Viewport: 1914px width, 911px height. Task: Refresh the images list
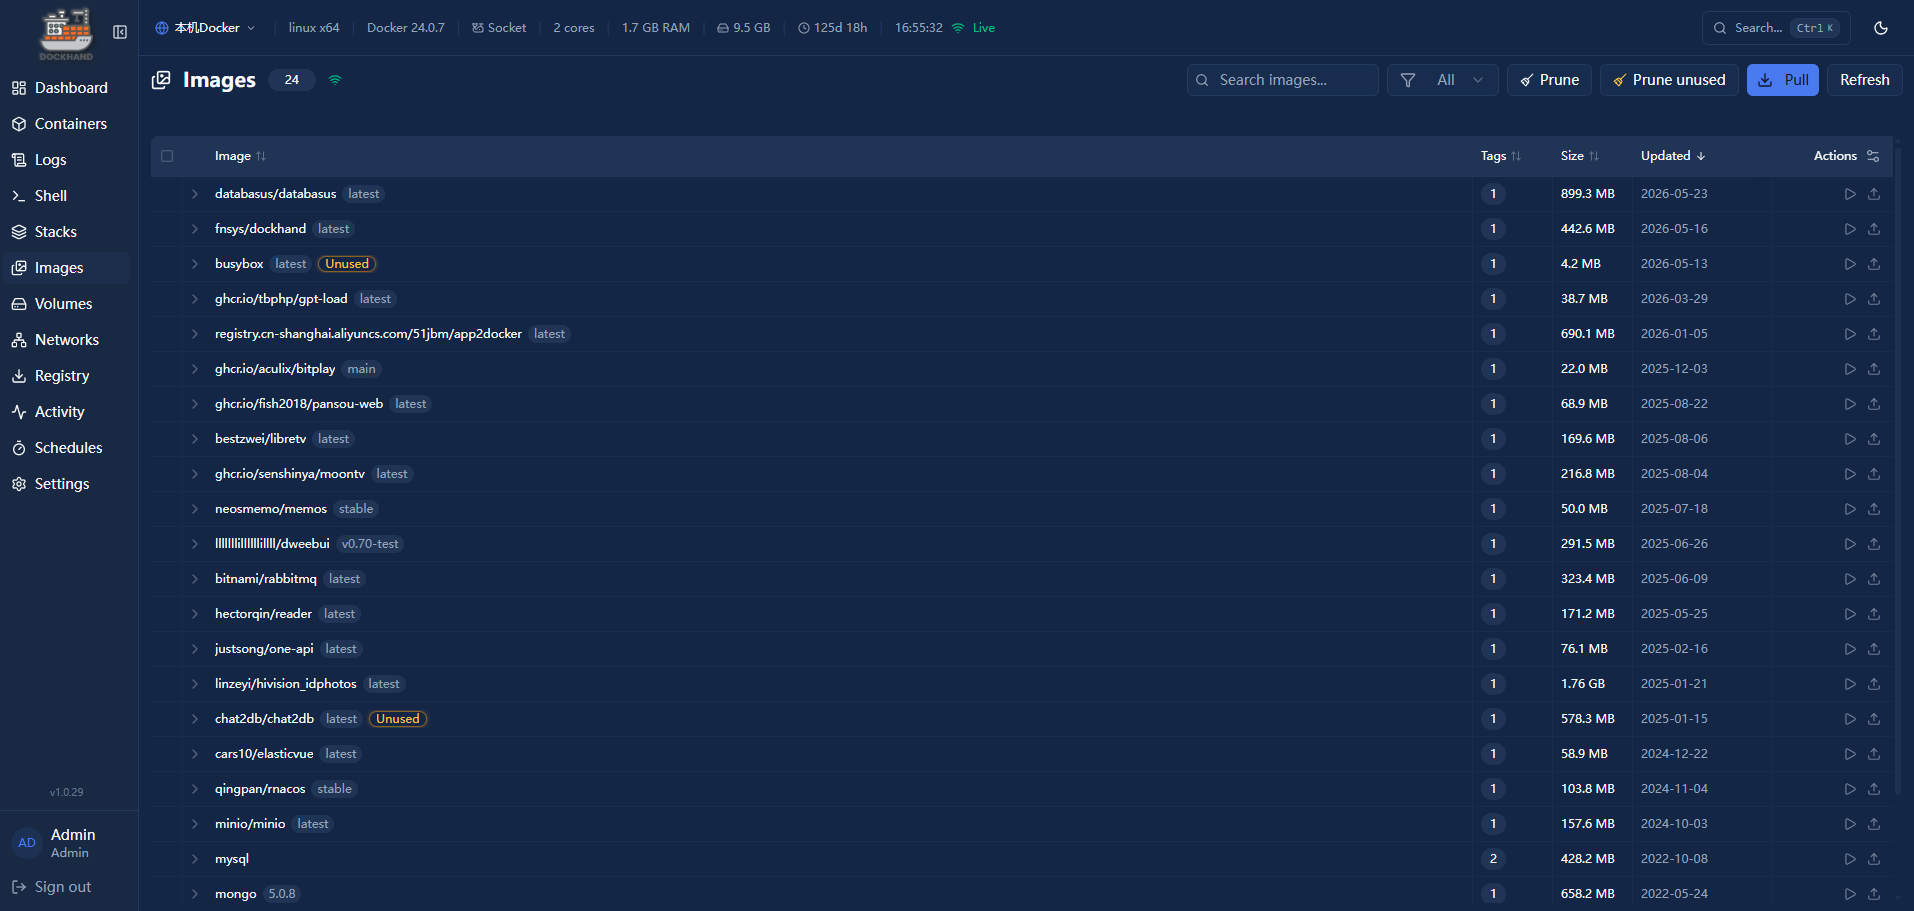[x=1864, y=80]
